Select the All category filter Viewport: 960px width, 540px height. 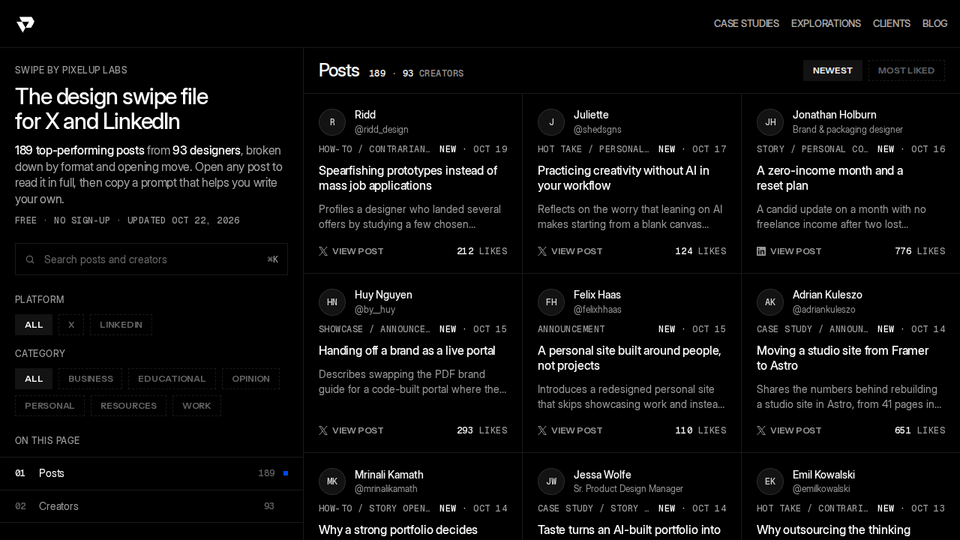coord(34,378)
